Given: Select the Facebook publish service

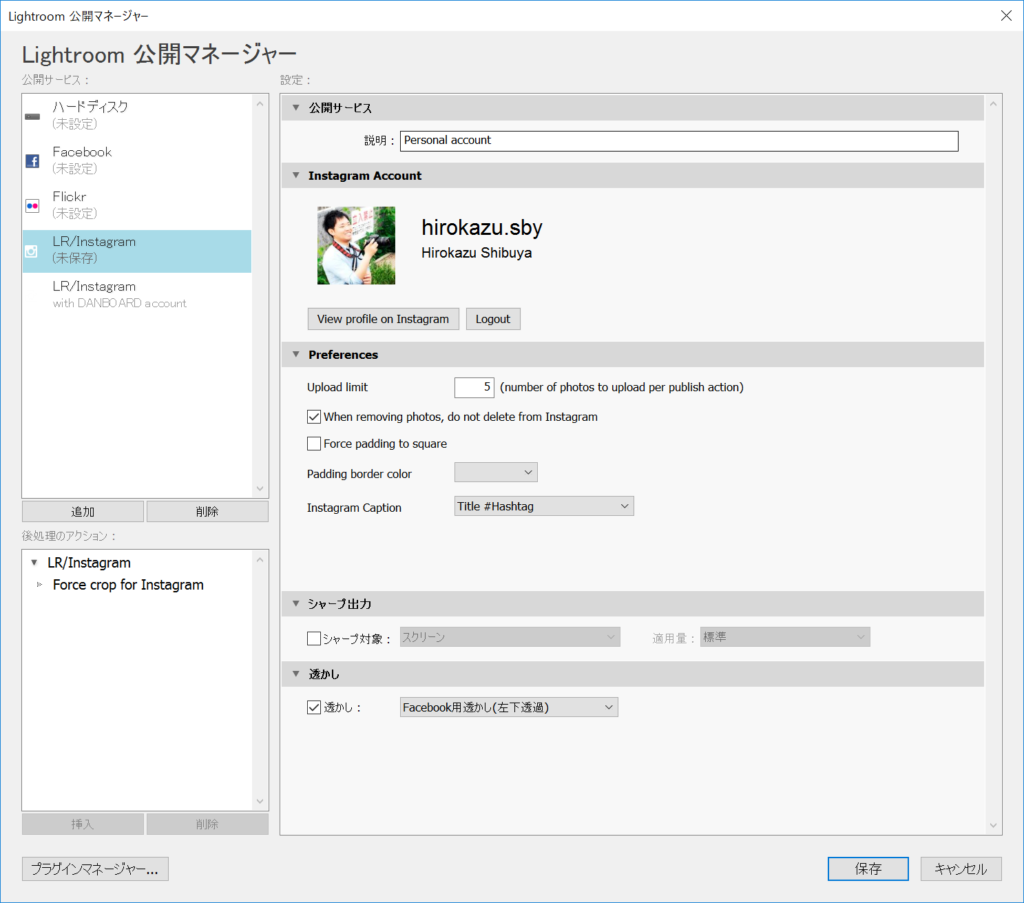Looking at the screenshot, I should pos(137,161).
